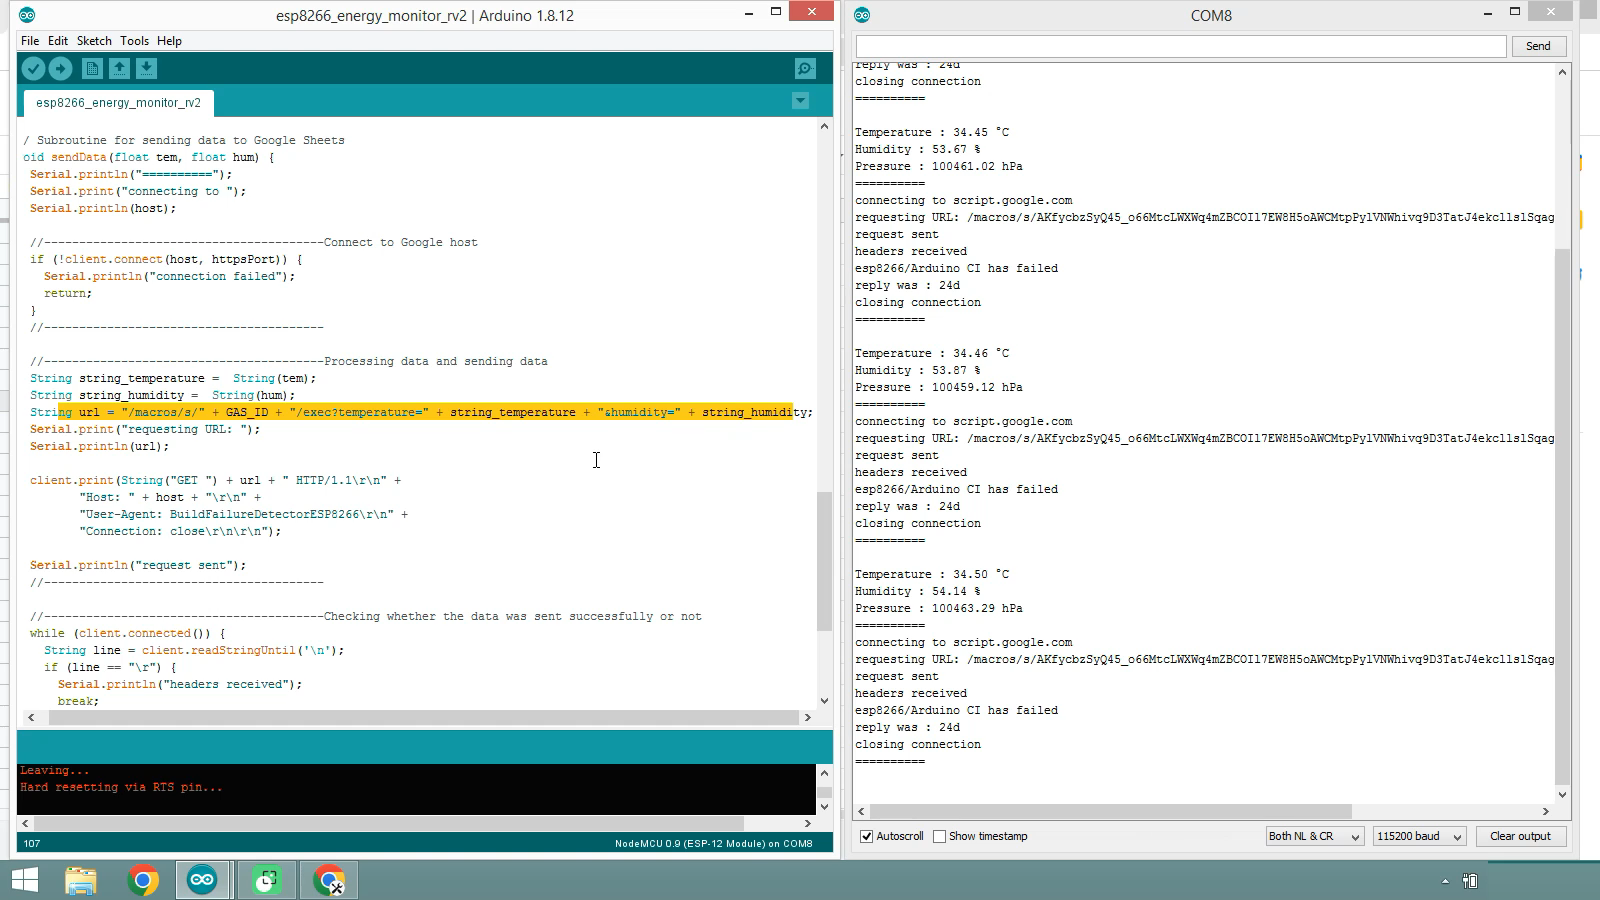Click the console horizontal scrollbar thumb
This screenshot has height=900, width=1600.
tap(389, 823)
